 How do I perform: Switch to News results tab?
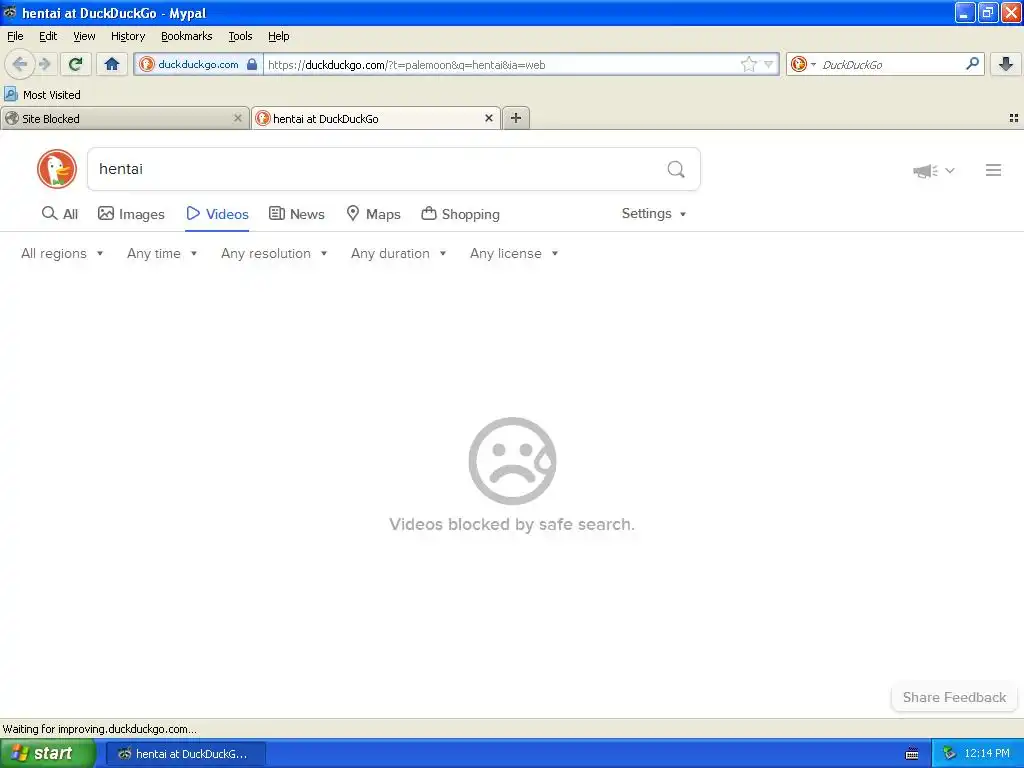click(x=297, y=214)
